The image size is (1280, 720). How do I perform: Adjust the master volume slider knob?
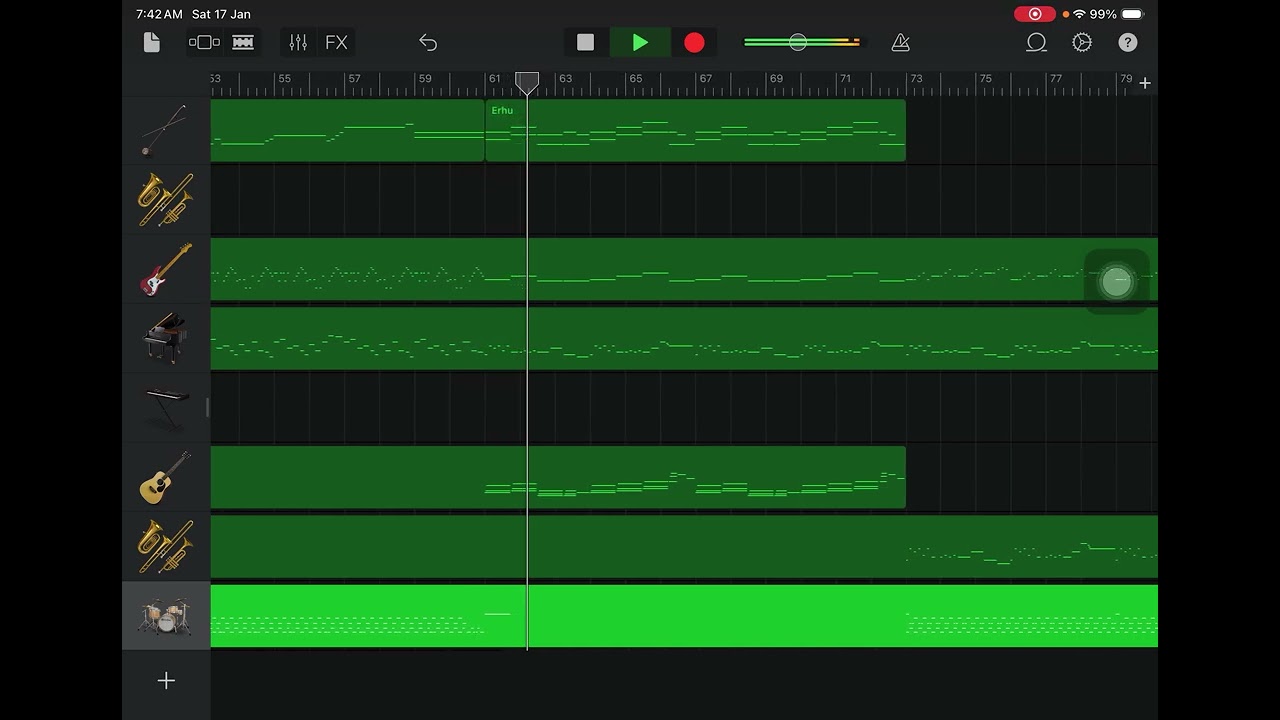point(797,42)
